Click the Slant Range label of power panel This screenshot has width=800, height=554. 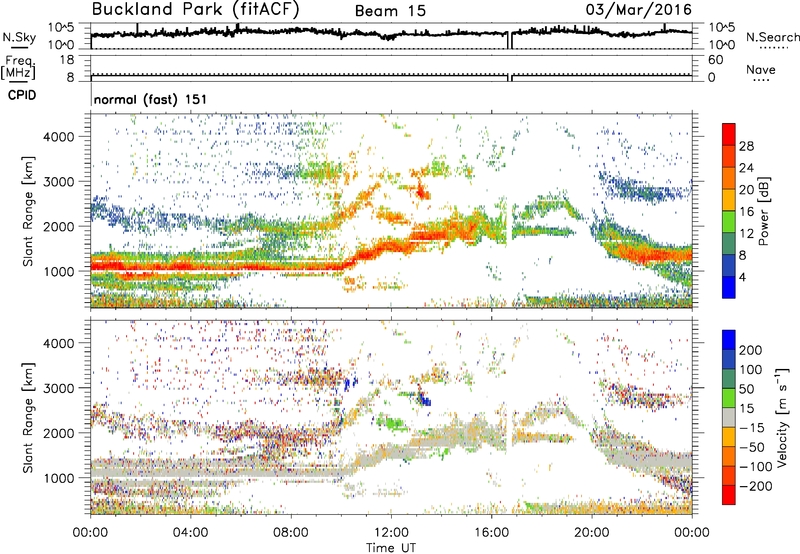click(x=28, y=212)
